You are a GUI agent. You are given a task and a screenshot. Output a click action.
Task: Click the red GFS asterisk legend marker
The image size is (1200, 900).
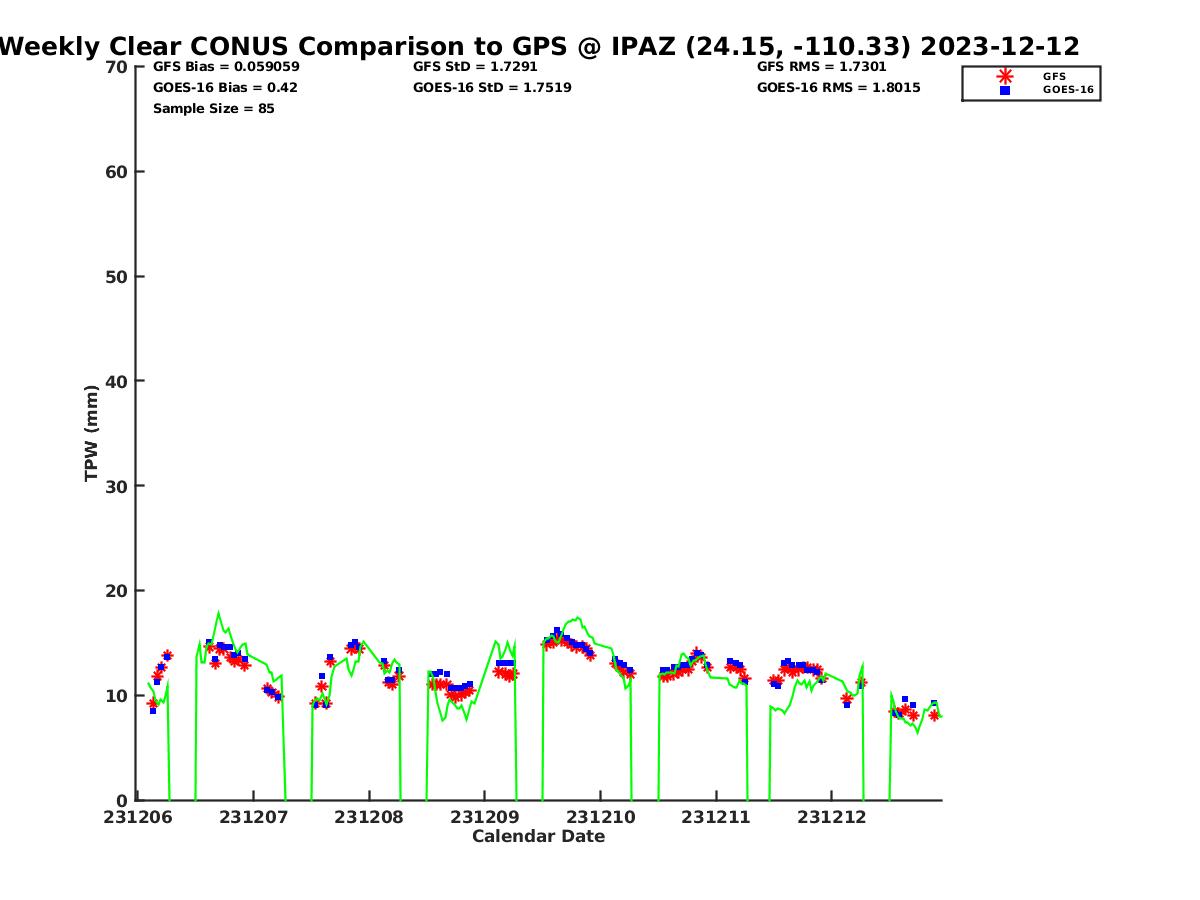(x=1005, y=76)
